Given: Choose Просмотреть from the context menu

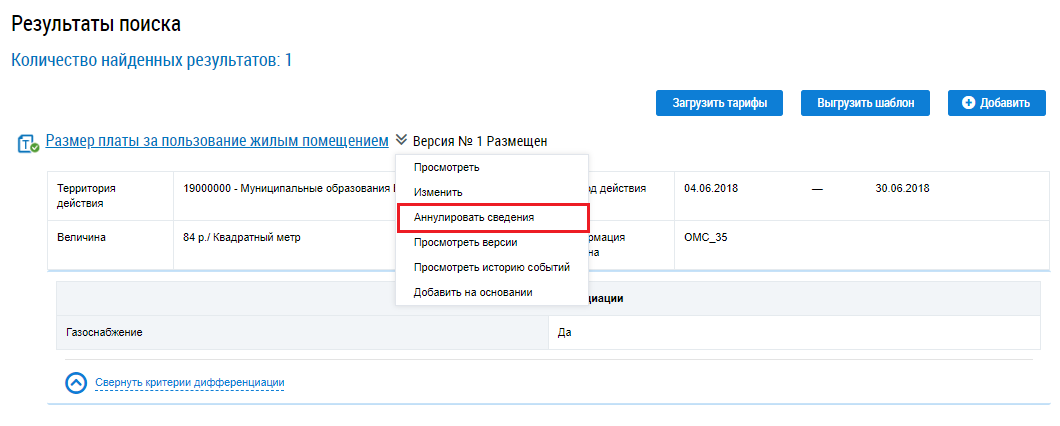Looking at the screenshot, I should click(x=446, y=167).
